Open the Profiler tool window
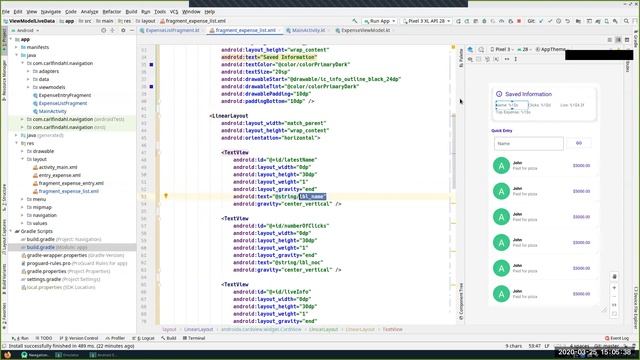The width and height of the screenshot is (640, 360). (115, 338)
